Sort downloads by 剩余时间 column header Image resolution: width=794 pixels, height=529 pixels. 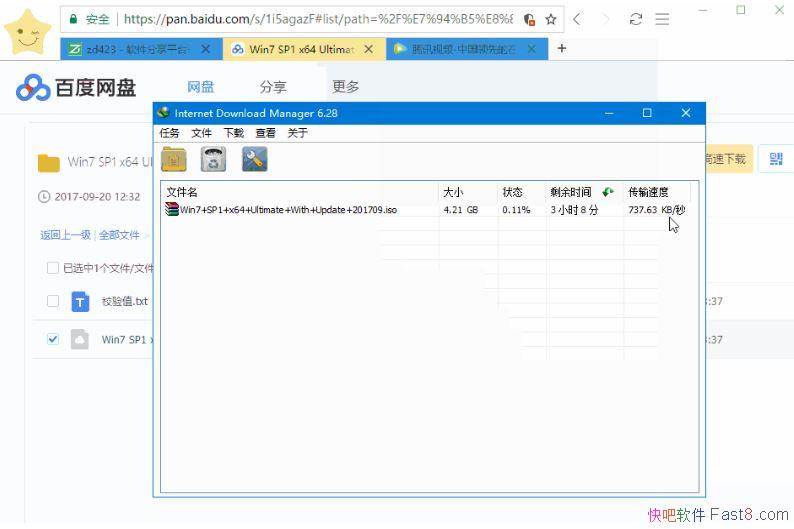point(572,192)
